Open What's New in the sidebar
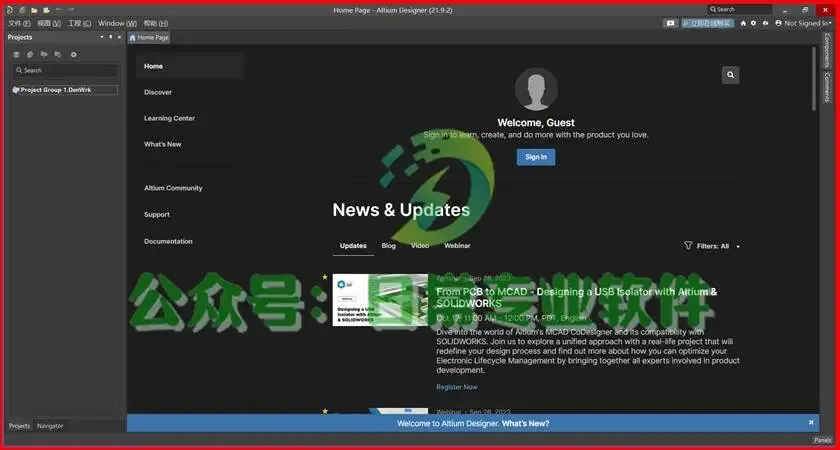 (162, 144)
